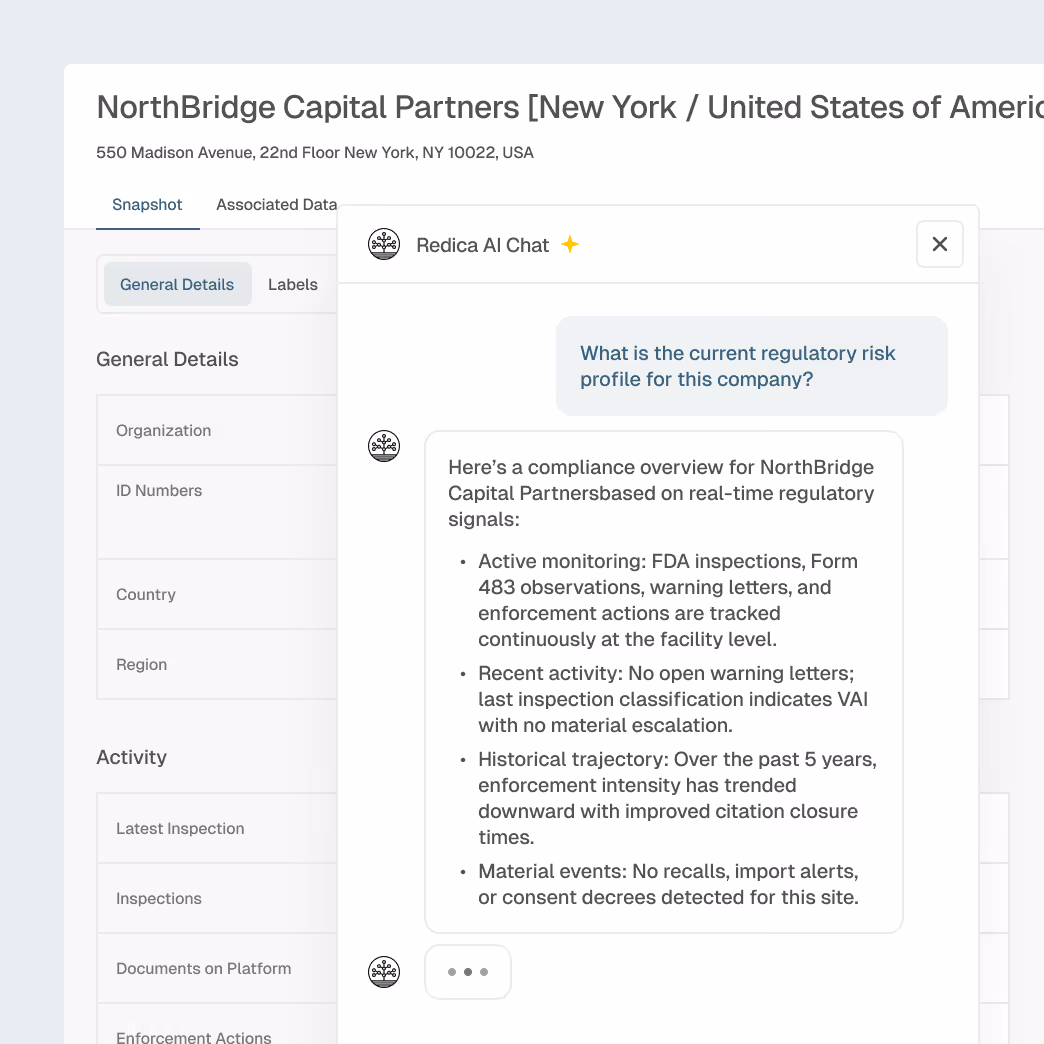This screenshot has width=1044, height=1044.
Task: Select the Latest Inspection entry
Action: click(x=200, y=828)
